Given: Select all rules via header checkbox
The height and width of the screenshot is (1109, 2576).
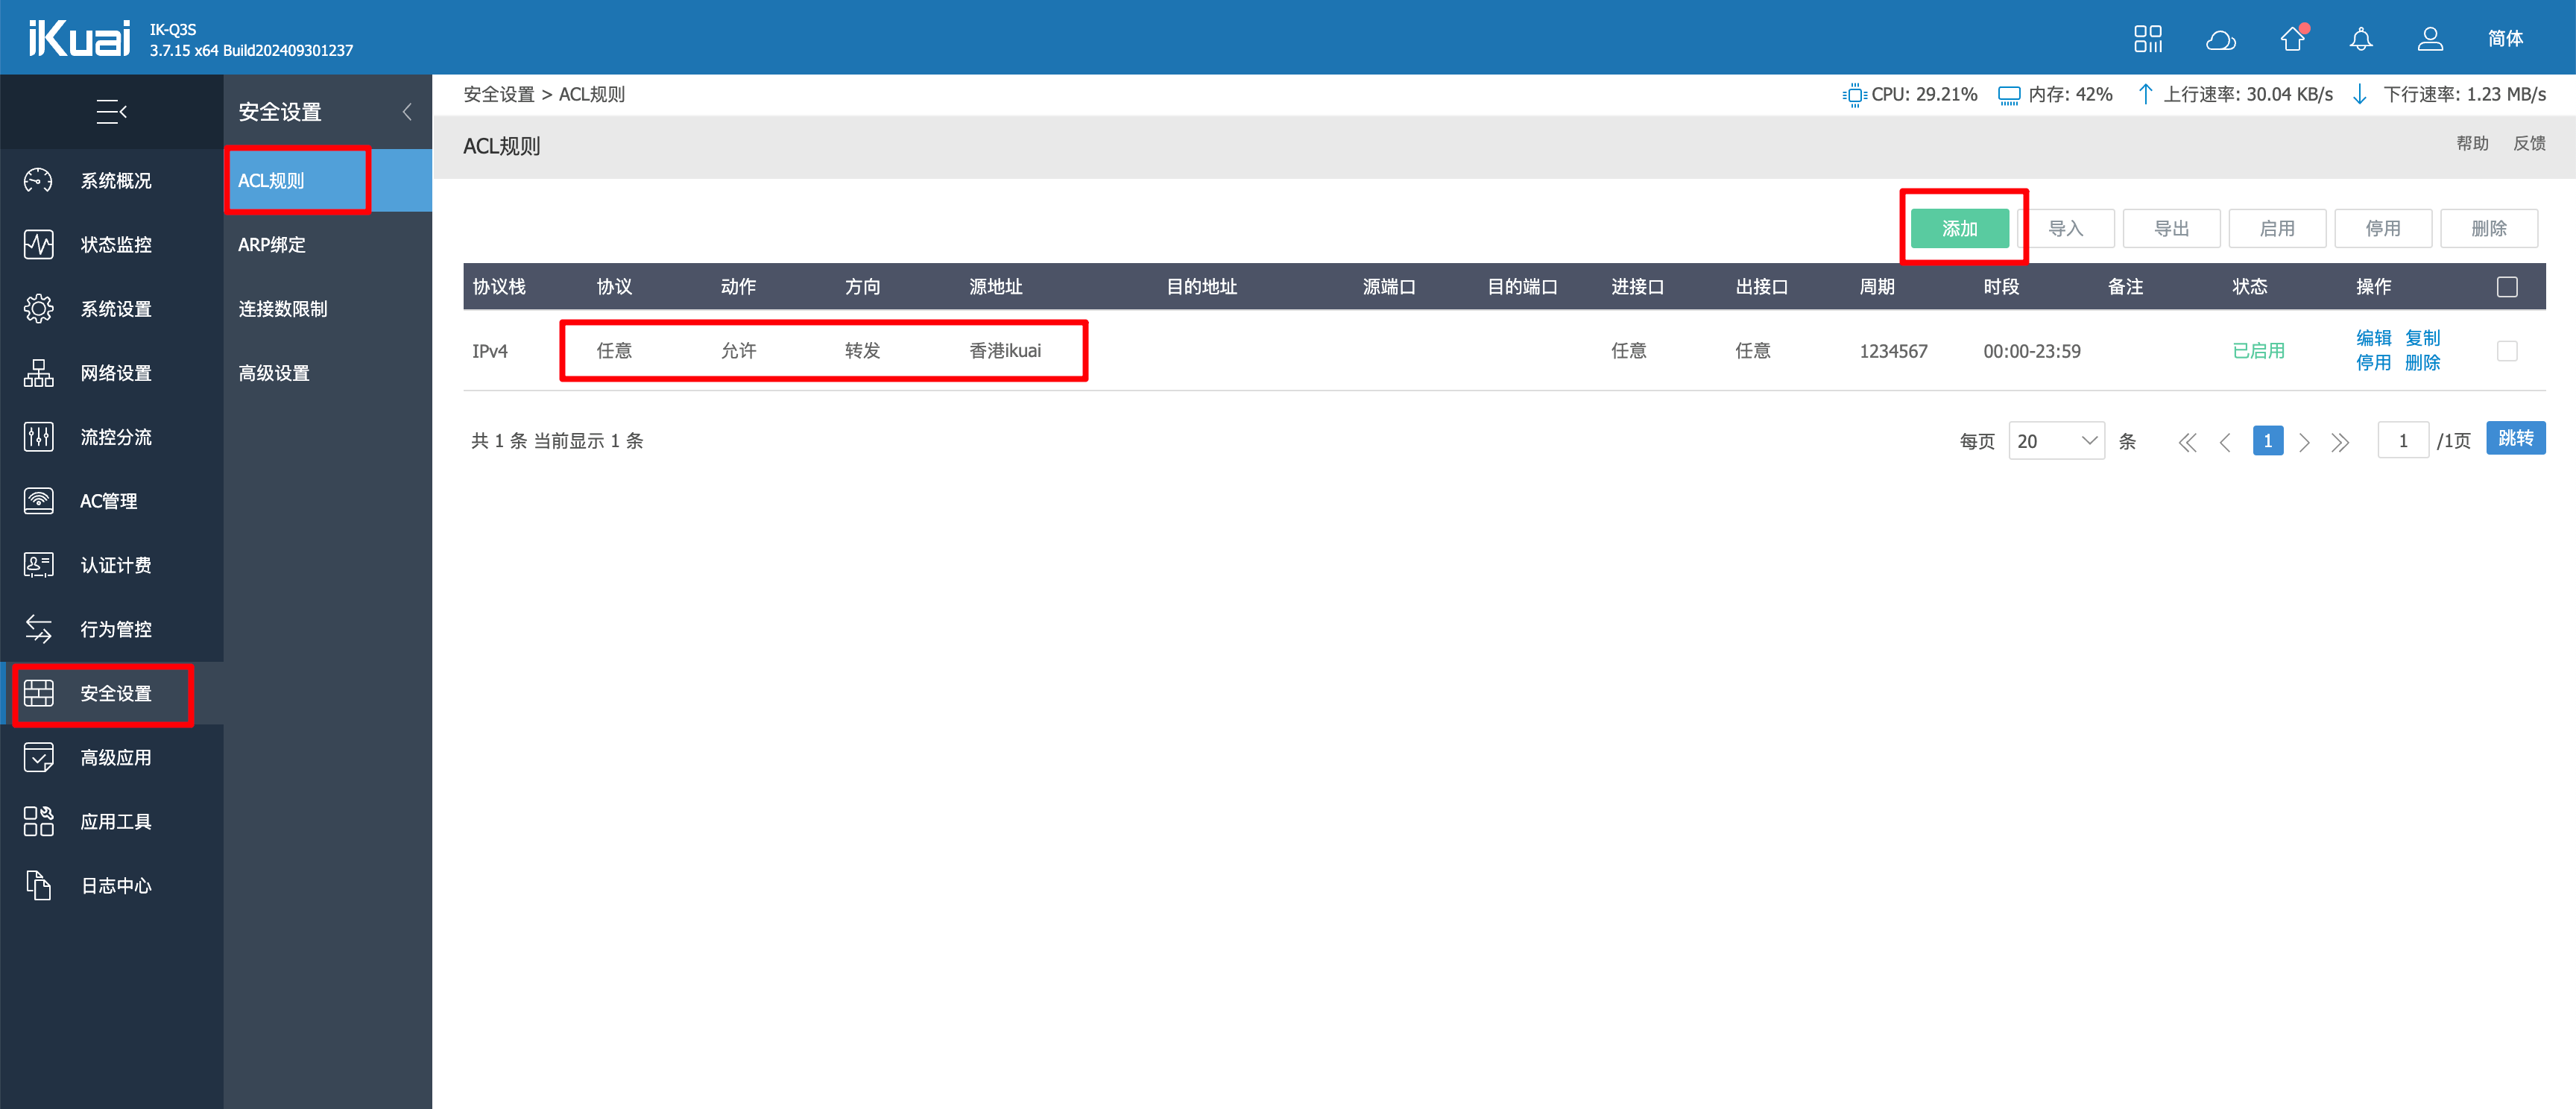Looking at the screenshot, I should click(x=2506, y=287).
